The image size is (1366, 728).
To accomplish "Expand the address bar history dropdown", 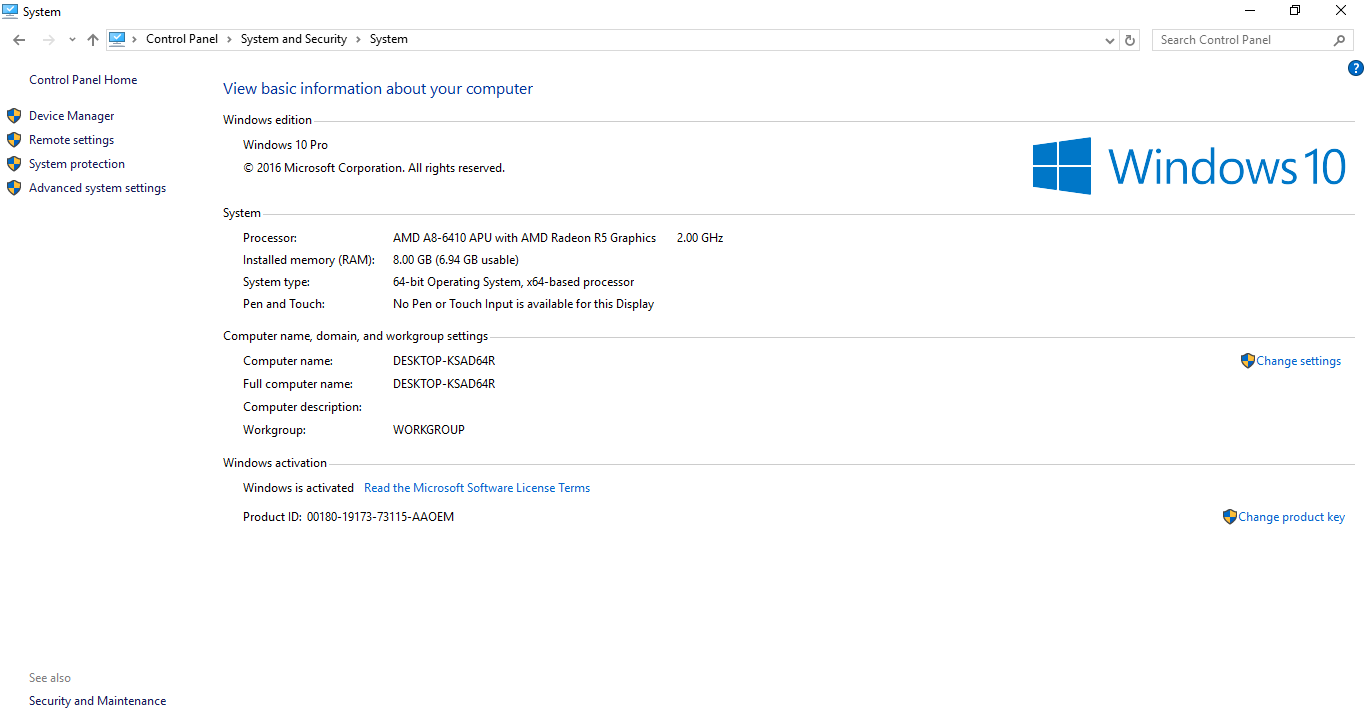I will pos(1110,40).
